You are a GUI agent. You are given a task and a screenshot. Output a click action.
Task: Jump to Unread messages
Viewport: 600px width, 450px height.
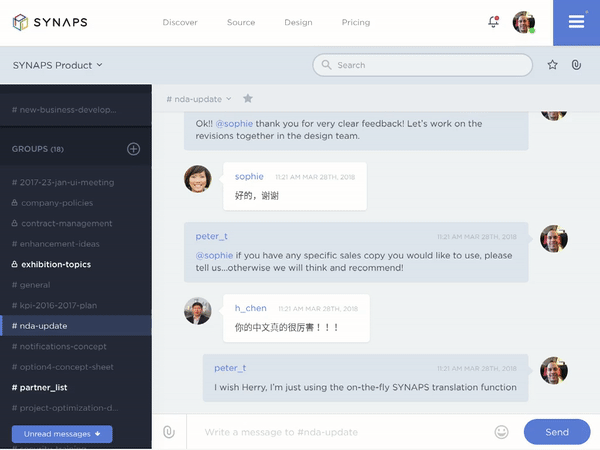pos(62,434)
